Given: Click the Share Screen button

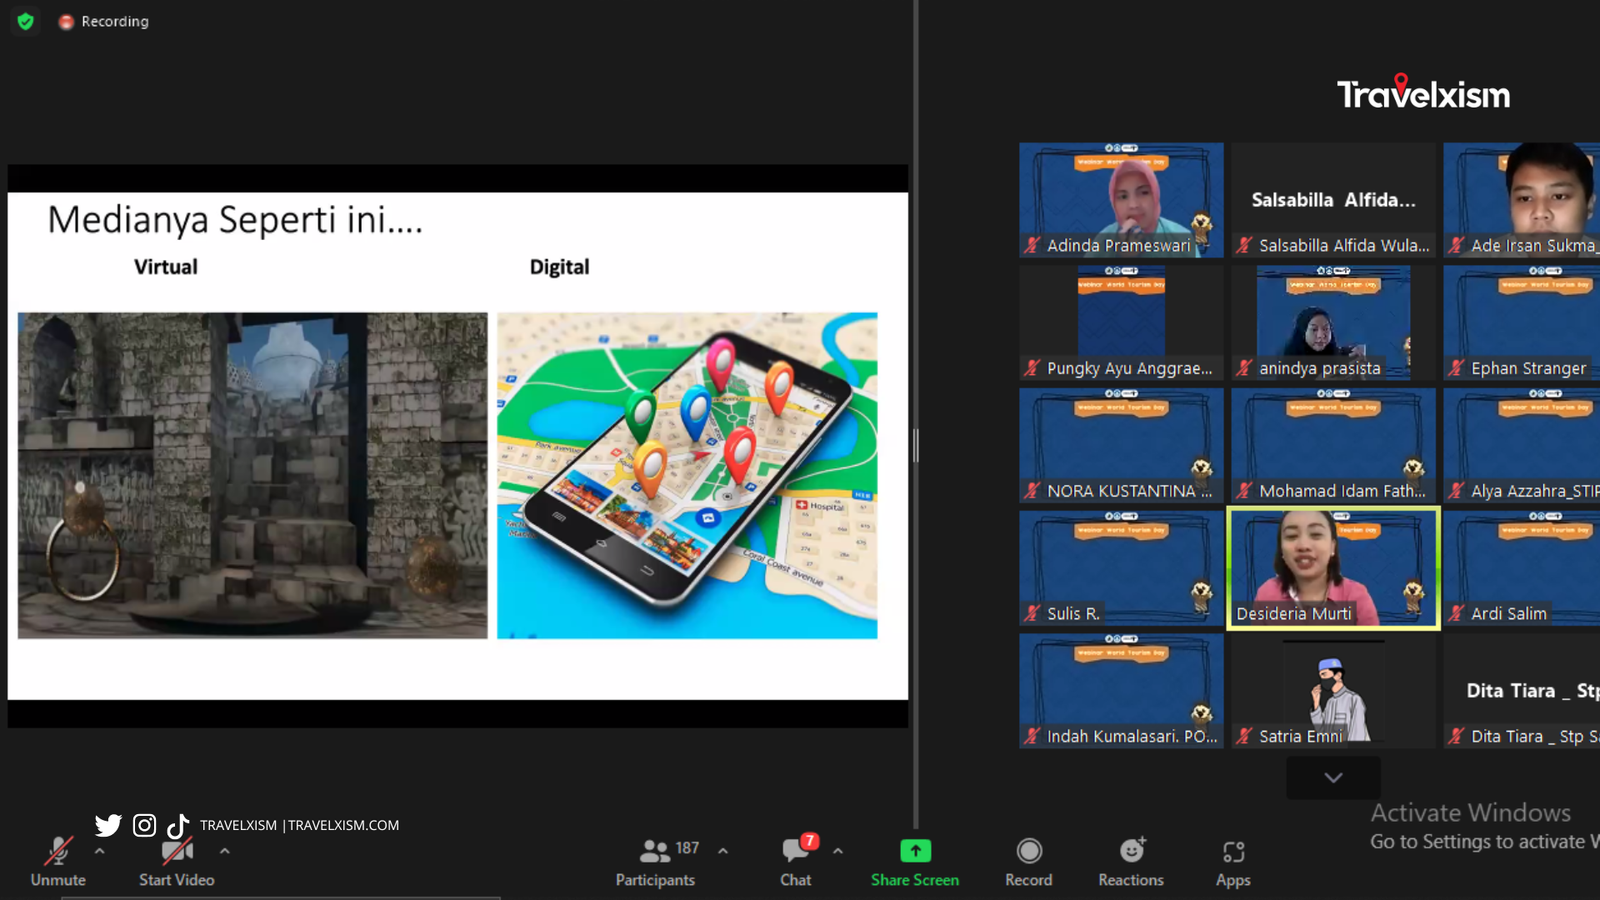Looking at the screenshot, I should 914,862.
